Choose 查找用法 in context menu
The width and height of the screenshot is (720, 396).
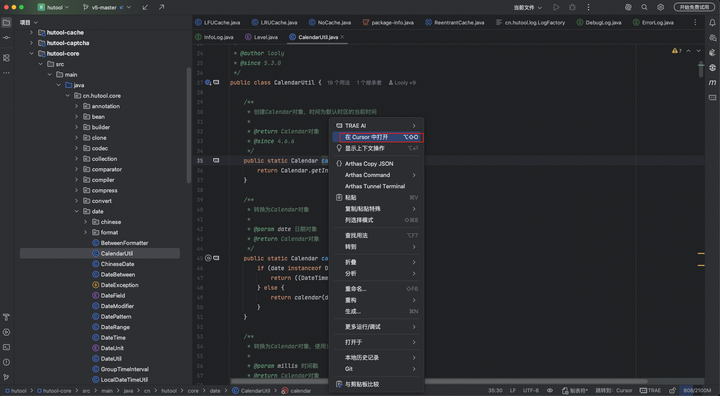[x=376, y=235]
